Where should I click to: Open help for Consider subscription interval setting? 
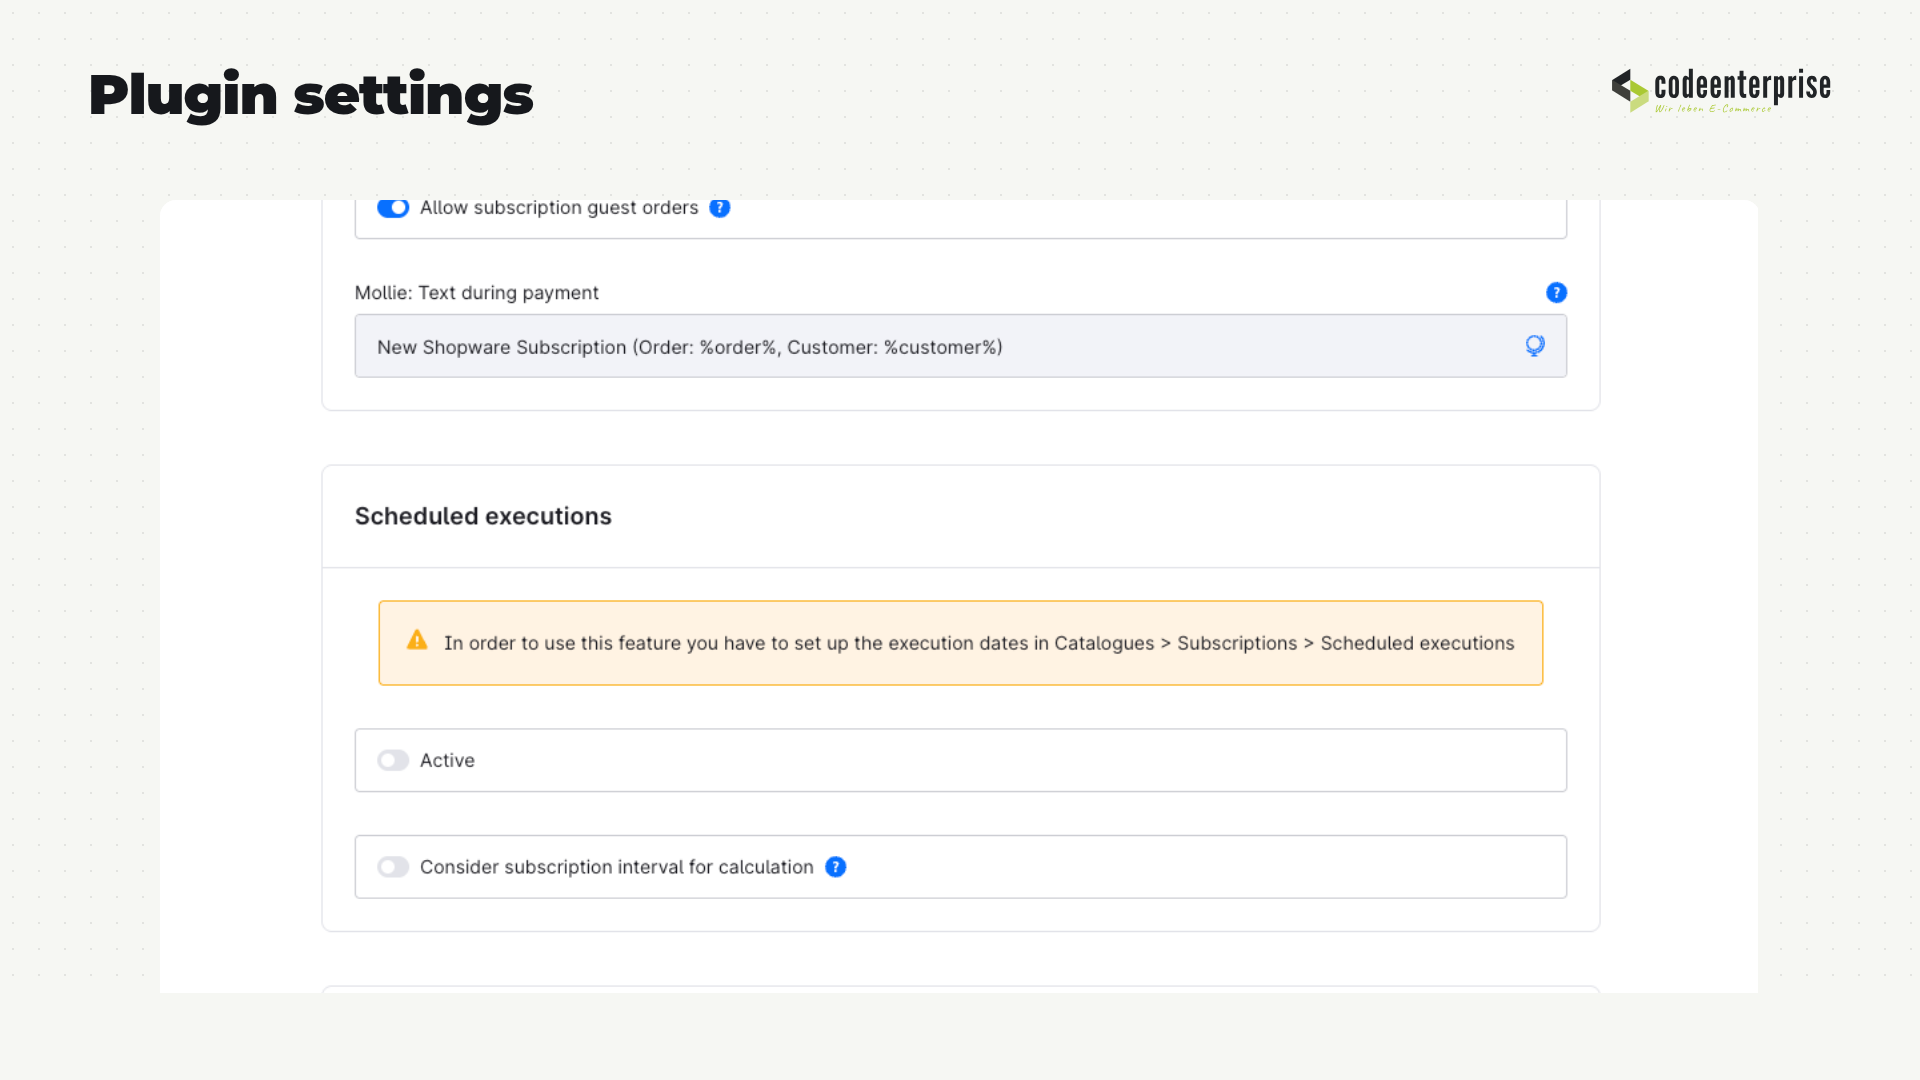click(x=836, y=867)
